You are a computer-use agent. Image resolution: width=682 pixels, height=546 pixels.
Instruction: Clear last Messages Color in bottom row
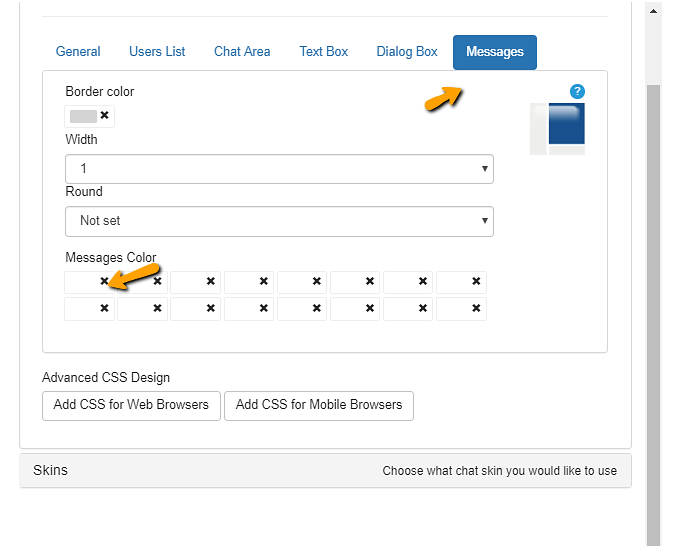pos(476,309)
